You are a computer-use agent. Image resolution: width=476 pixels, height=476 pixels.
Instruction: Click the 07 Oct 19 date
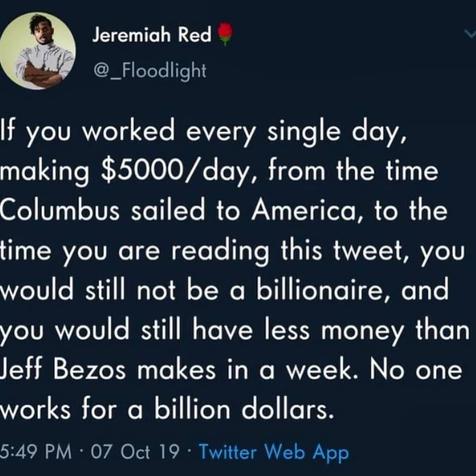135,452
